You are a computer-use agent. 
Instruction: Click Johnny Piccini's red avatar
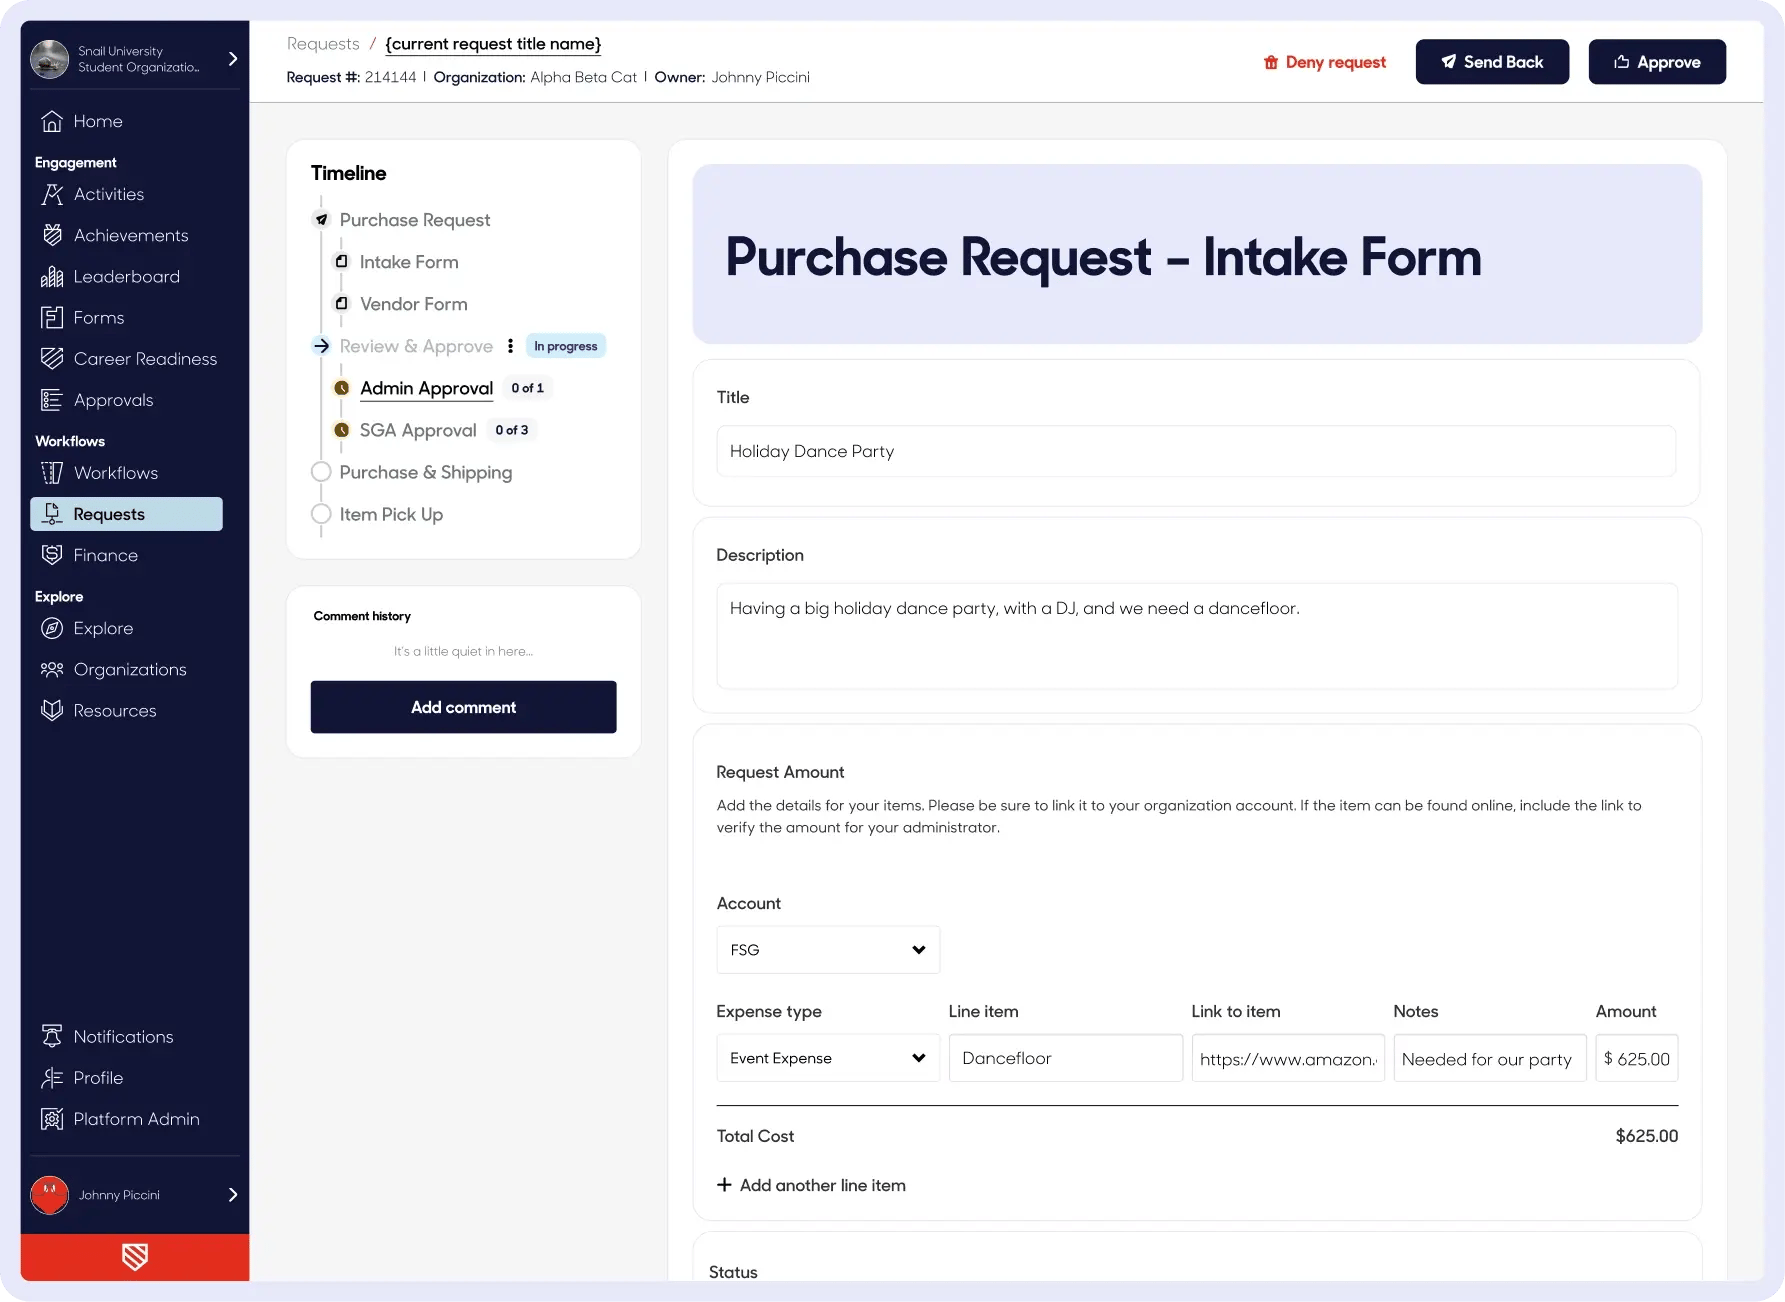coord(49,1194)
